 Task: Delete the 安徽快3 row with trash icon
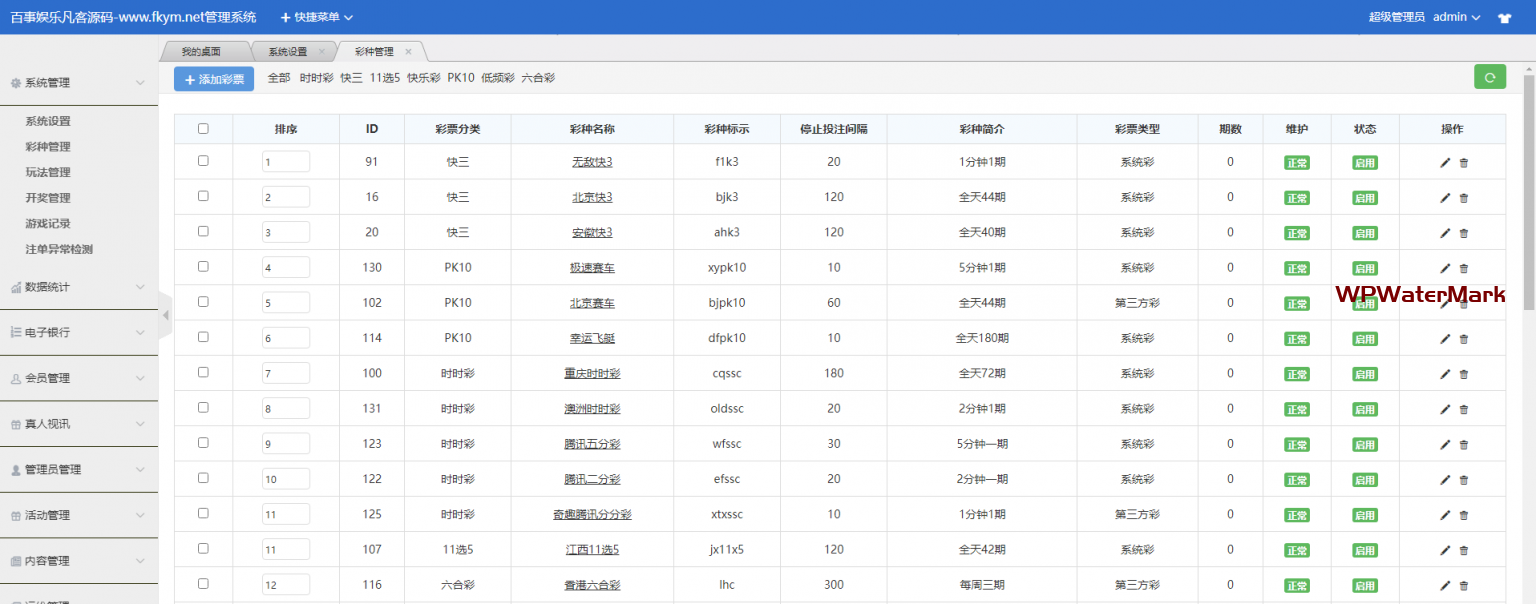point(1464,233)
